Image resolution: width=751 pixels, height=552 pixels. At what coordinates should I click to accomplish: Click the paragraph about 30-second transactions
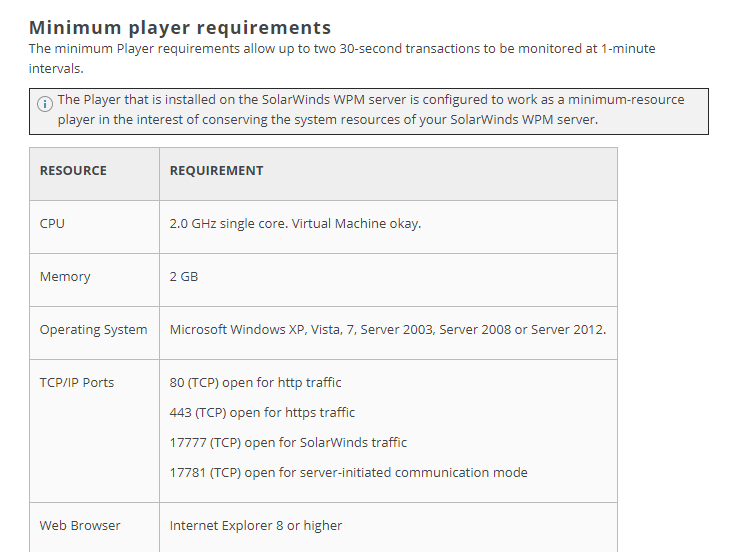point(342,58)
